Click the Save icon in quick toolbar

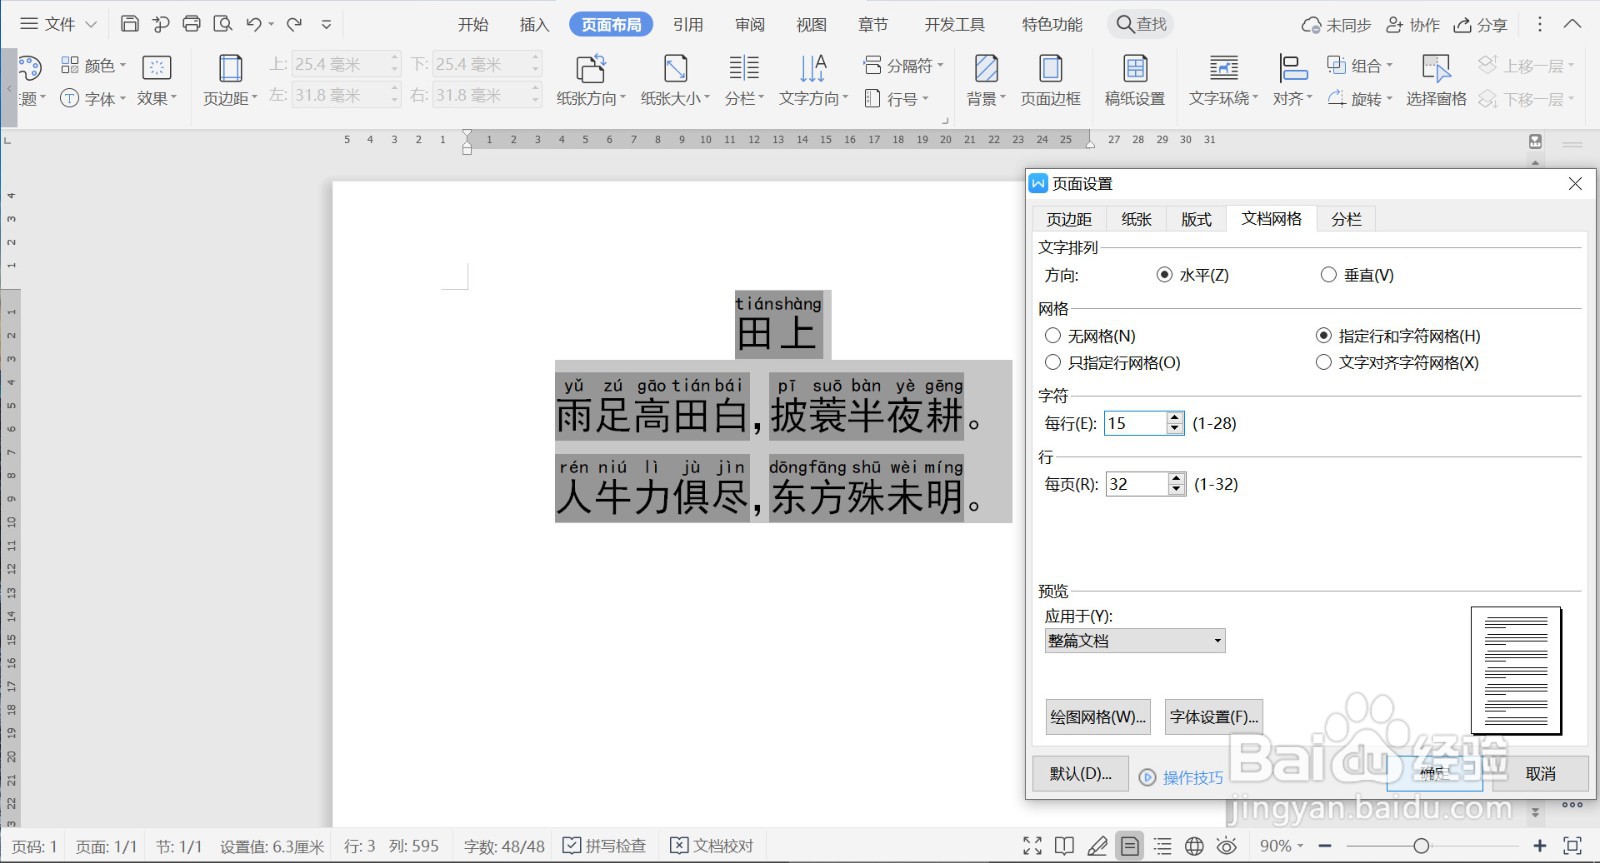pyautogui.click(x=129, y=24)
